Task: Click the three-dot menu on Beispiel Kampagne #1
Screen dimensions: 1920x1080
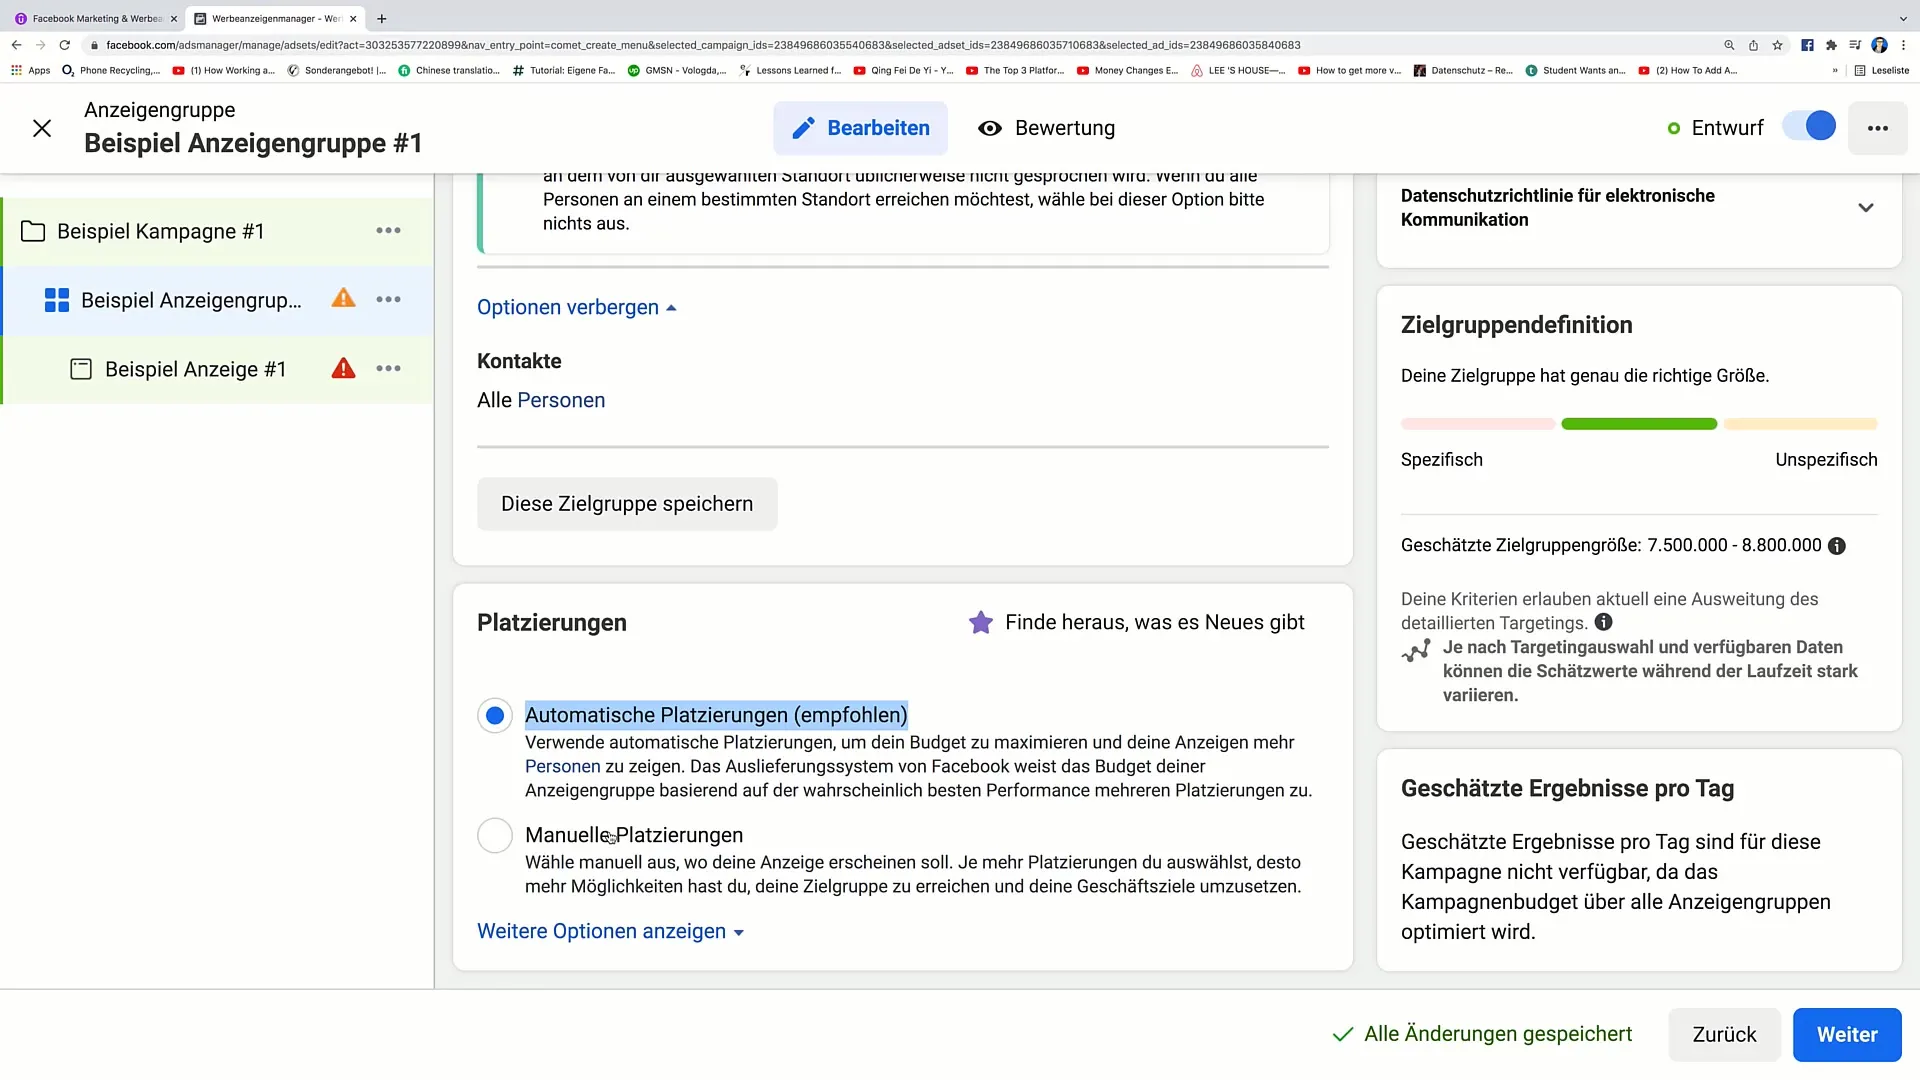Action: 389,231
